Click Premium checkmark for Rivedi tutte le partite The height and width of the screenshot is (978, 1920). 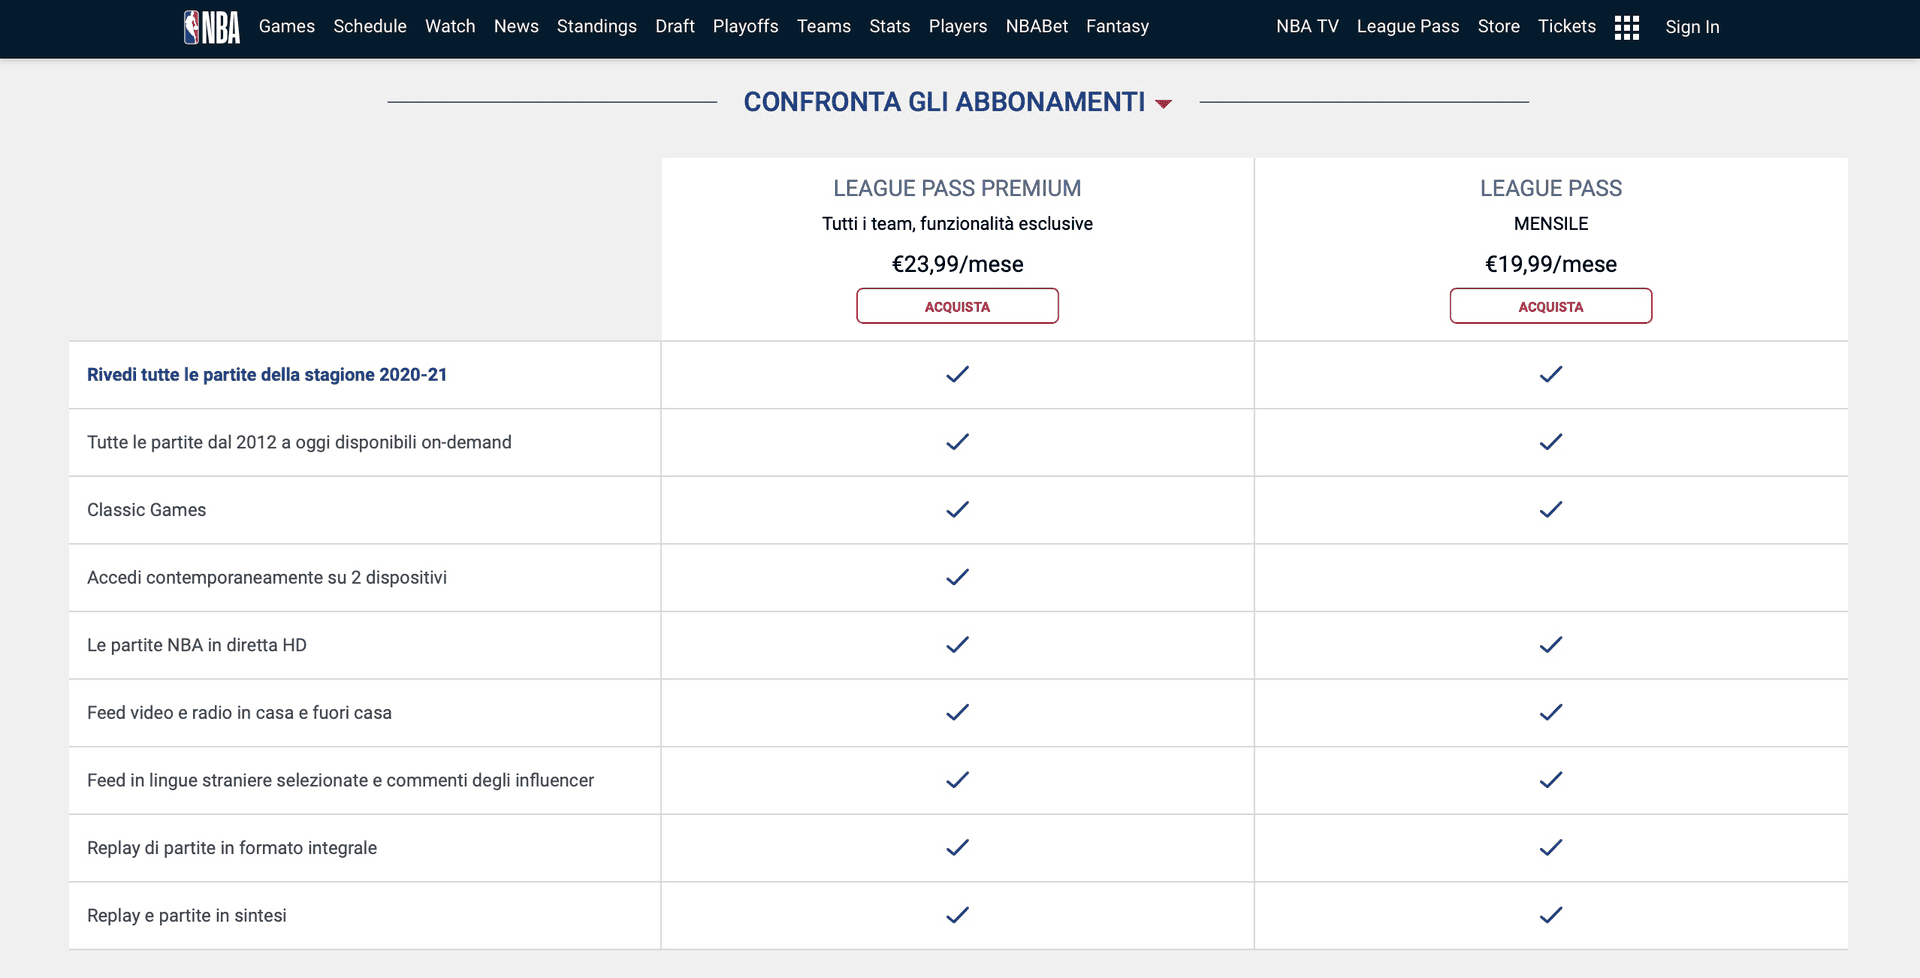[x=957, y=374]
